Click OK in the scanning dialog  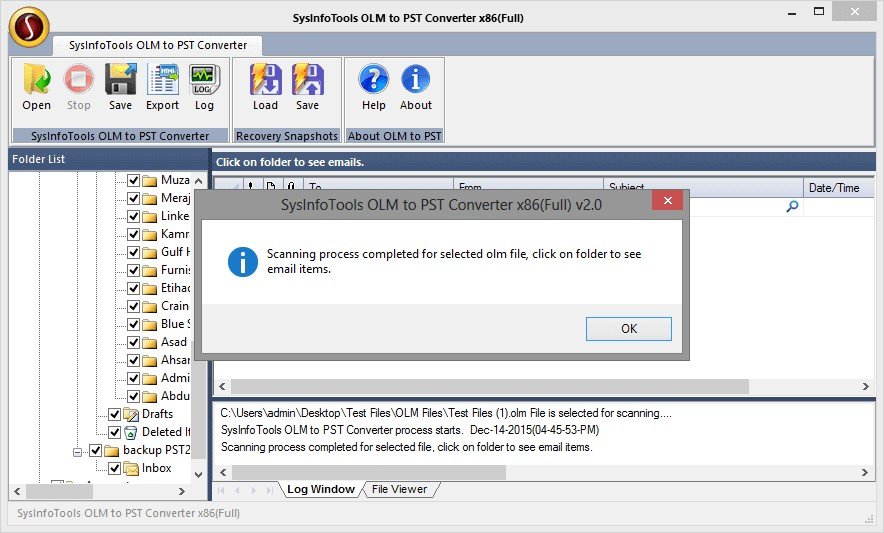629,329
